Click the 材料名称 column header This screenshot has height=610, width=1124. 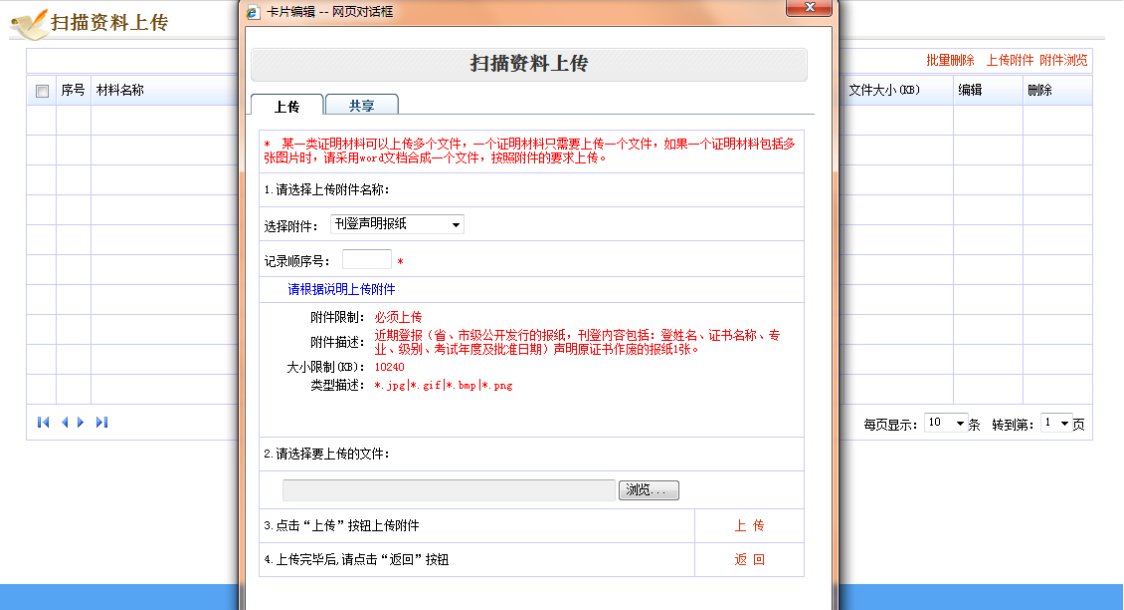point(120,90)
